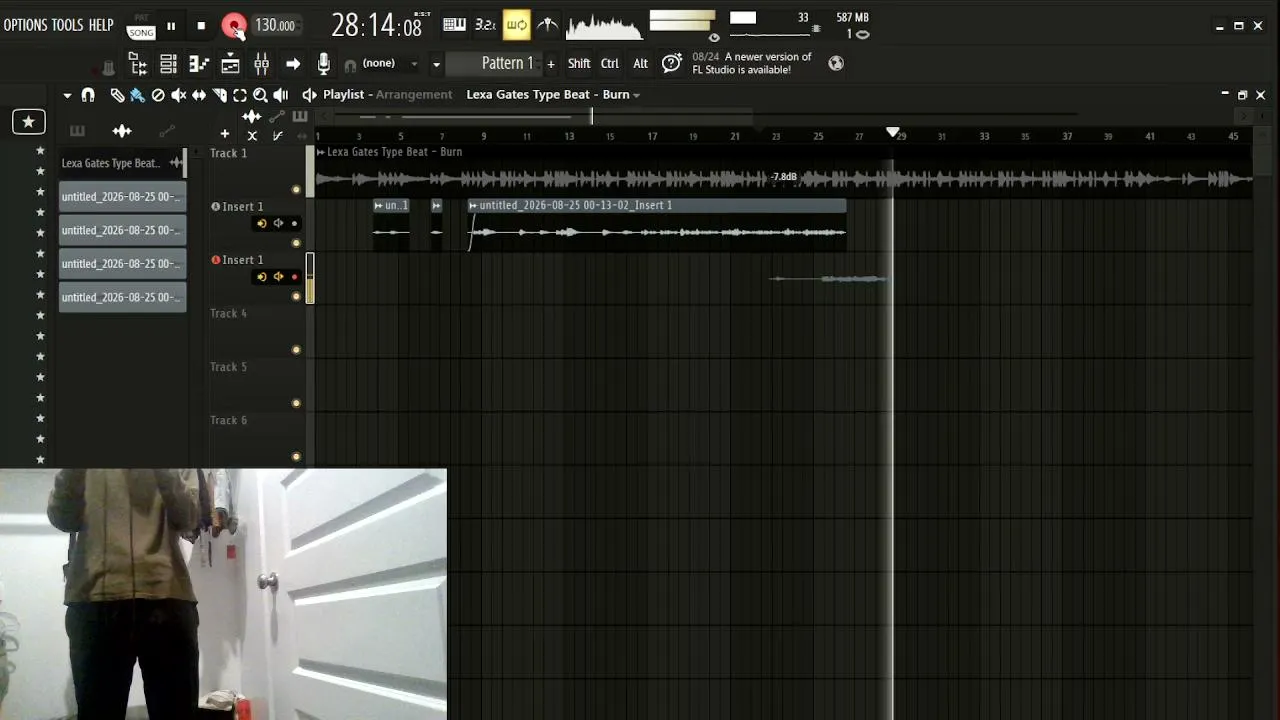
Task: Select the last untitled_2026-08-25 picker clip
Action: pos(122,298)
